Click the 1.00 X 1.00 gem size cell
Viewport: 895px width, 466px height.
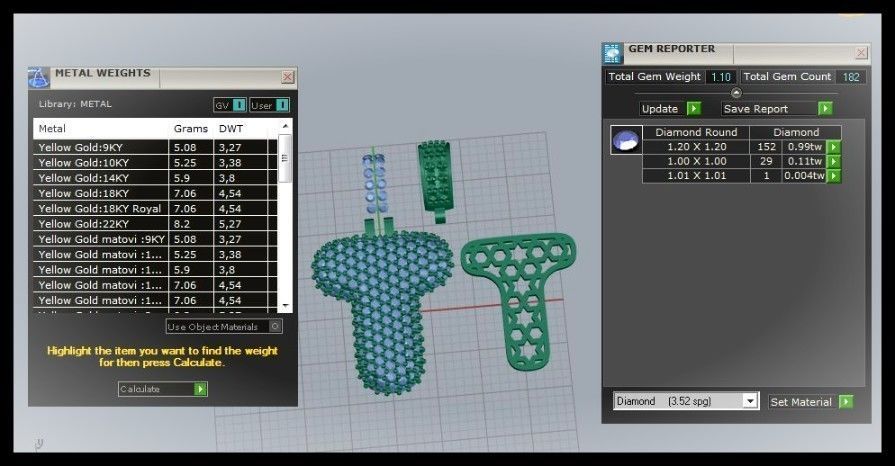pyautogui.click(x=696, y=161)
